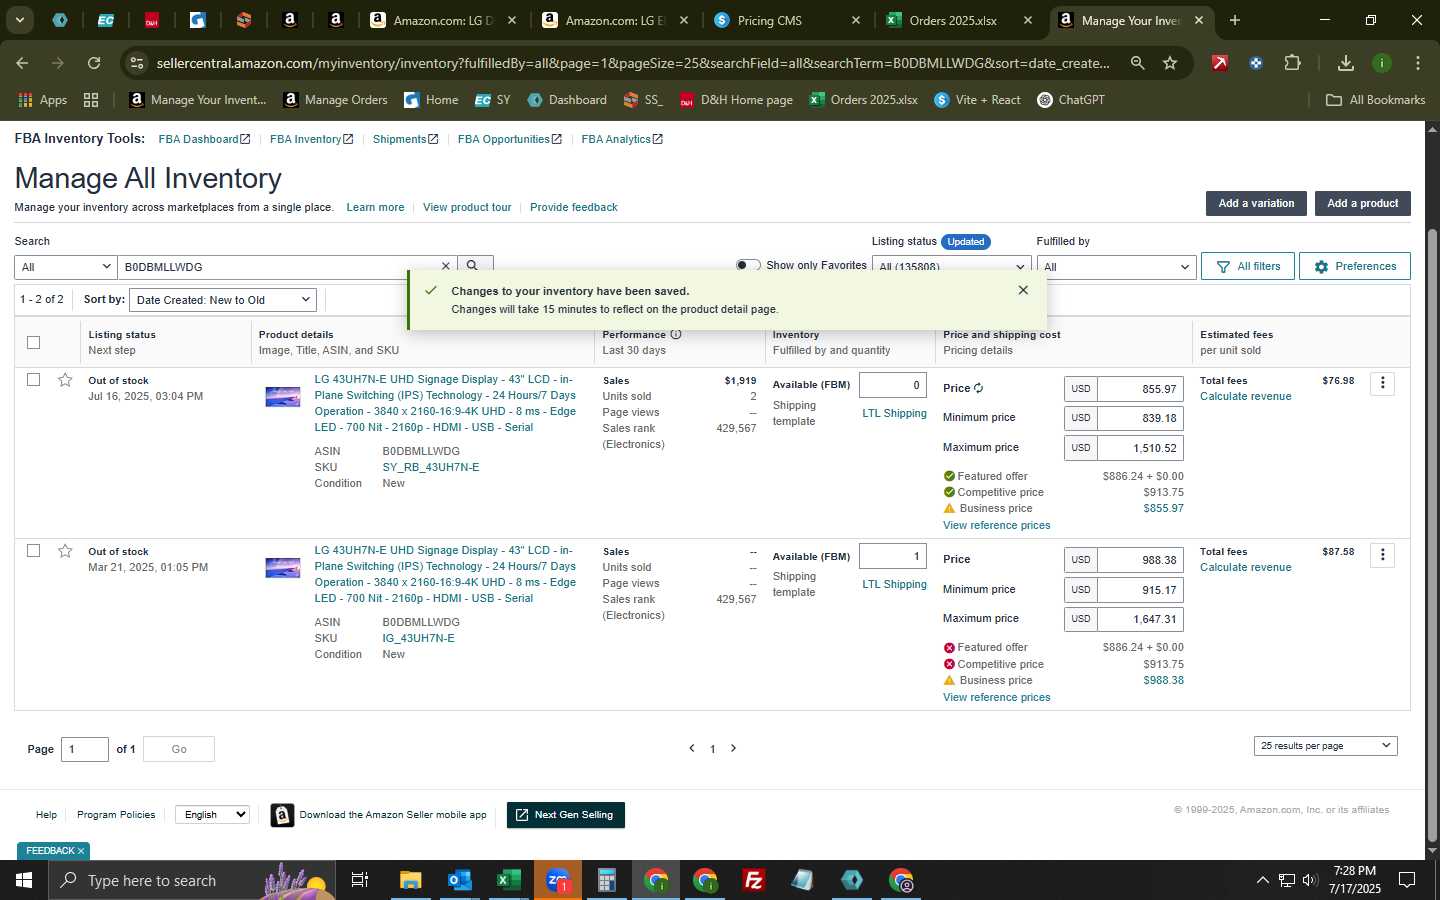Open FileZilla from the Windows taskbar
This screenshot has width=1440, height=900.
coord(754,880)
